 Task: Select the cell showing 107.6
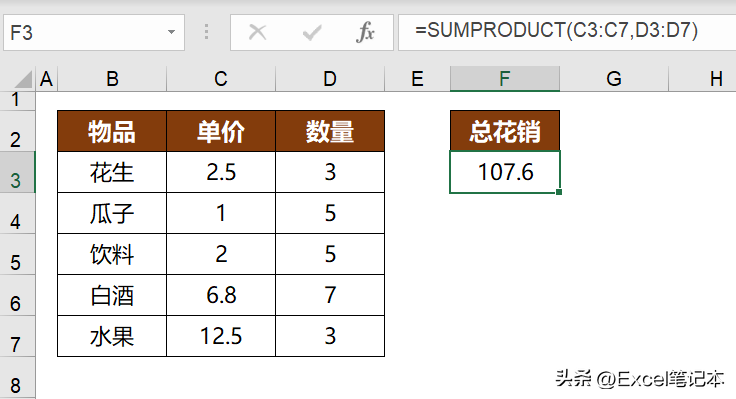click(505, 172)
